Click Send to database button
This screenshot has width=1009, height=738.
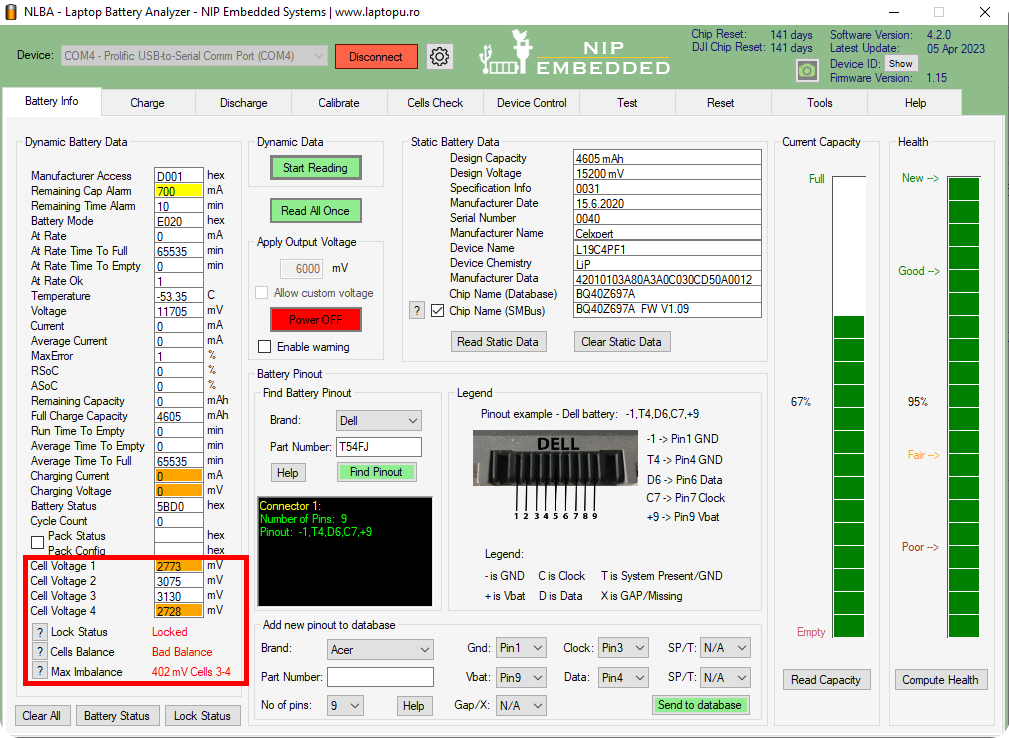coord(699,705)
